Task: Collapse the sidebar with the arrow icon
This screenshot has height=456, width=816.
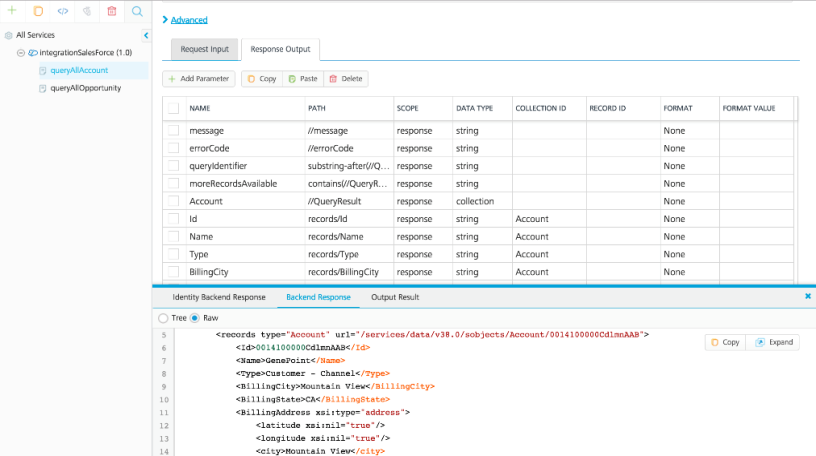Action: click(x=146, y=35)
